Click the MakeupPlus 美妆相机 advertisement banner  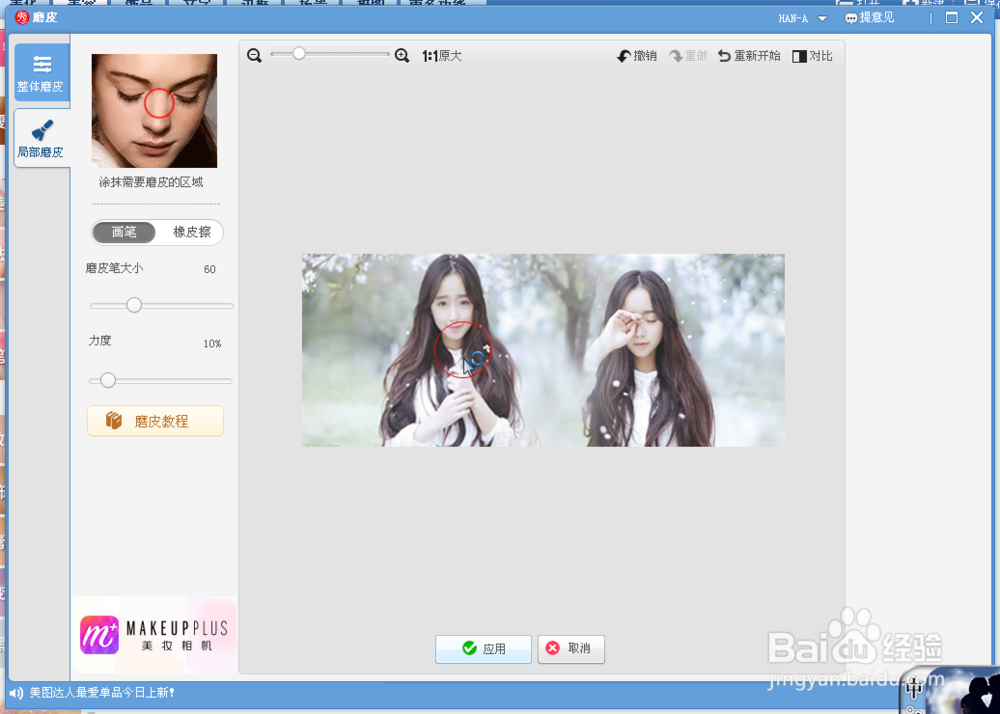click(x=154, y=634)
